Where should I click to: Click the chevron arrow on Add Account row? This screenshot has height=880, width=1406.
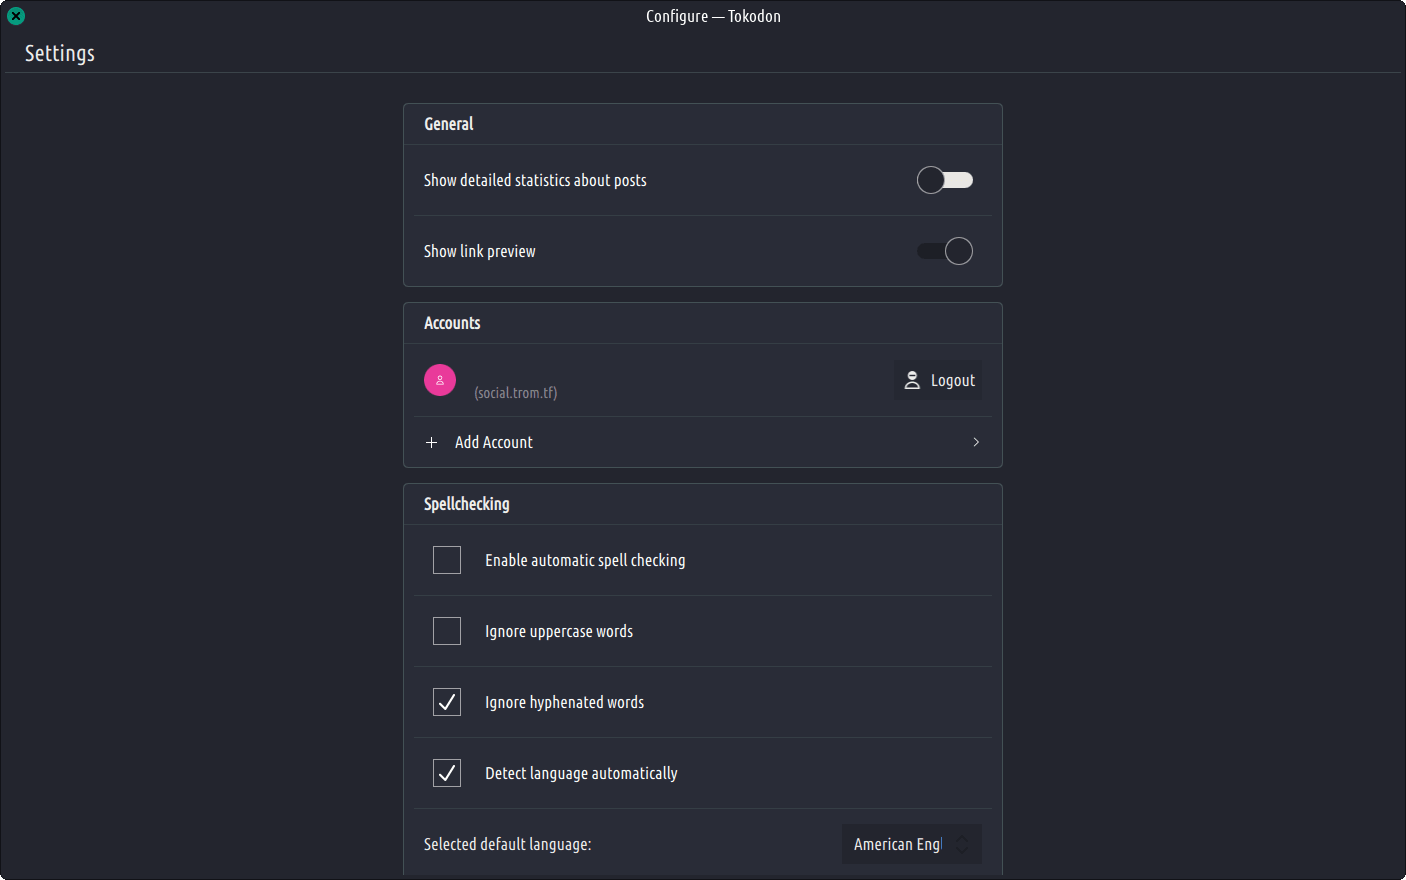tap(976, 442)
